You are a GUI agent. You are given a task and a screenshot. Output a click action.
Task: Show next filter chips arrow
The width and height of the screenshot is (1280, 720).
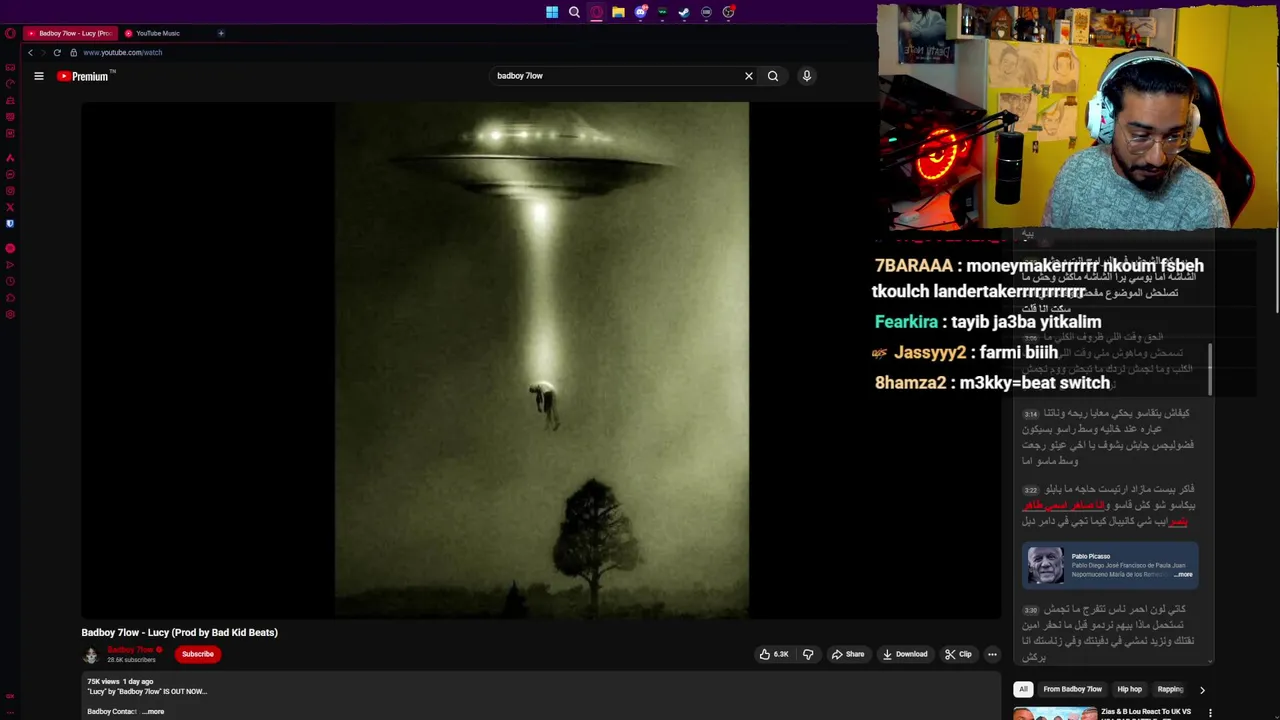pyautogui.click(x=1202, y=689)
